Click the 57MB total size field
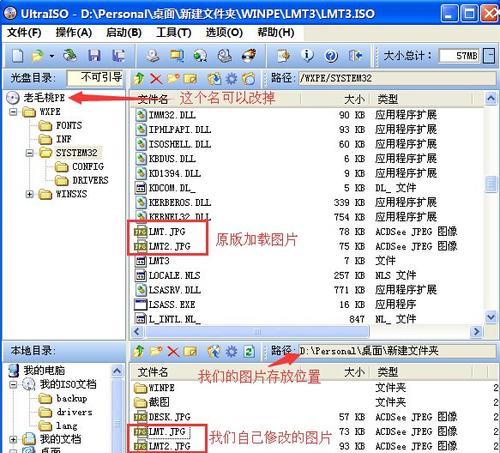 pyautogui.click(x=459, y=55)
